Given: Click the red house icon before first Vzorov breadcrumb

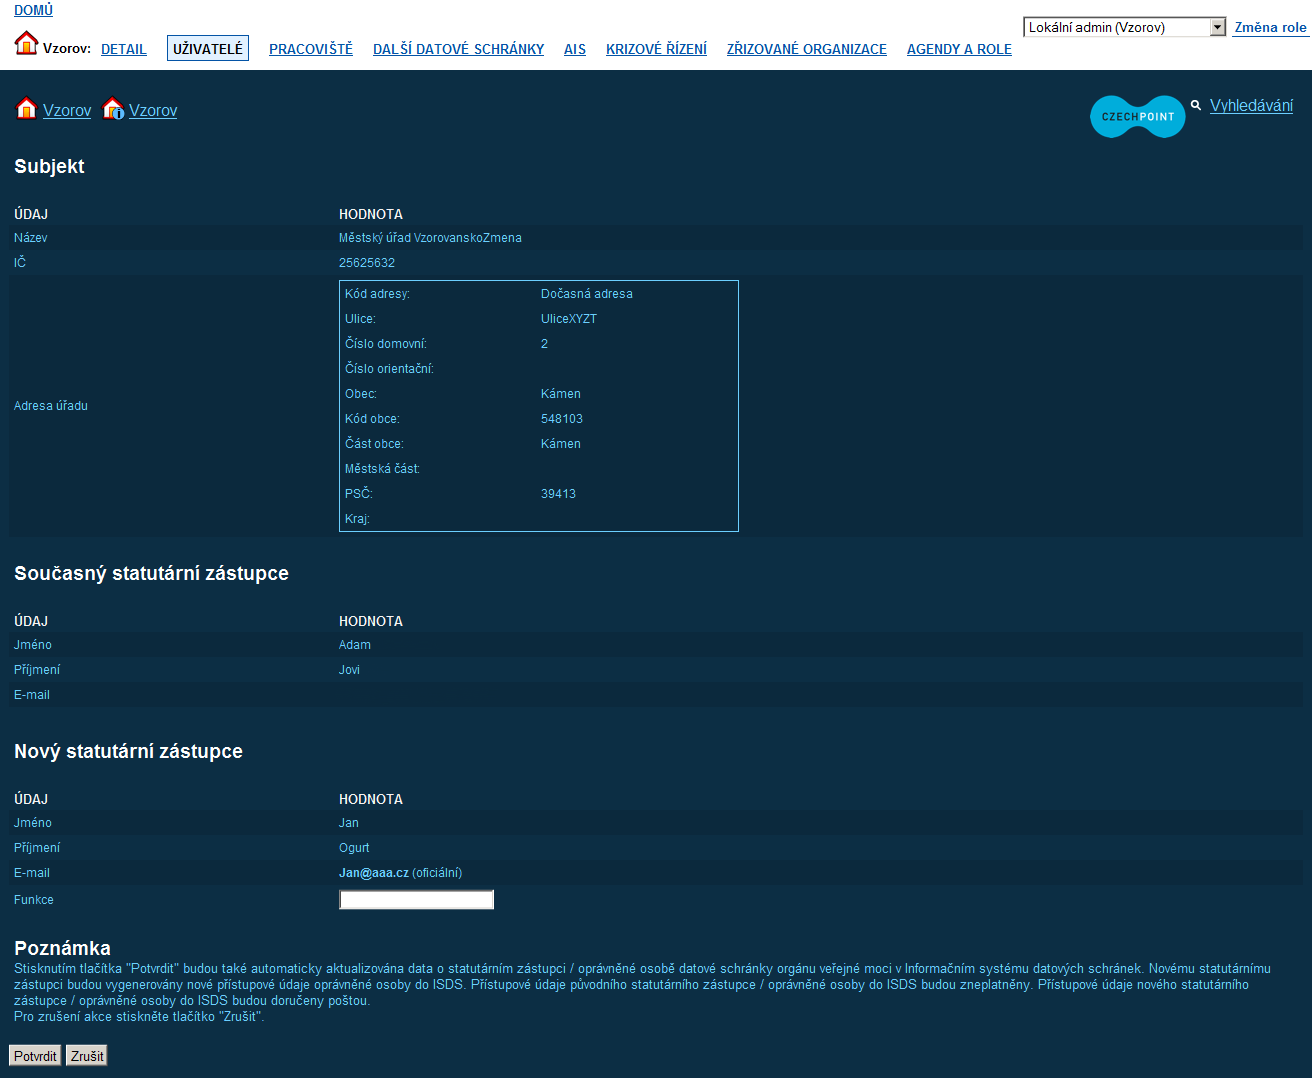Looking at the screenshot, I should click(x=26, y=108).
